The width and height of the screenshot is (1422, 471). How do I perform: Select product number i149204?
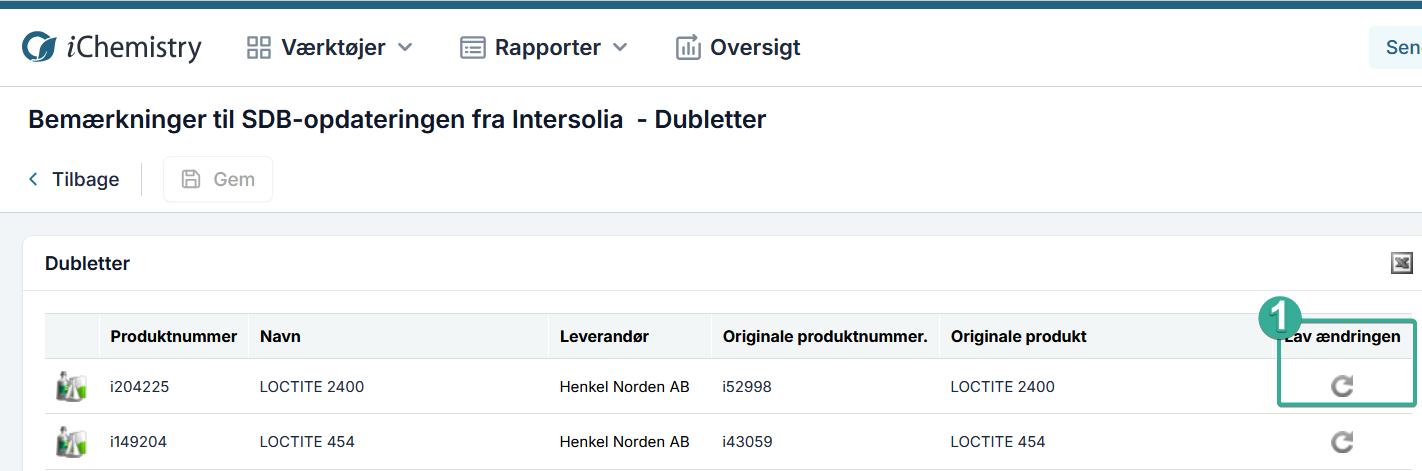click(140, 442)
